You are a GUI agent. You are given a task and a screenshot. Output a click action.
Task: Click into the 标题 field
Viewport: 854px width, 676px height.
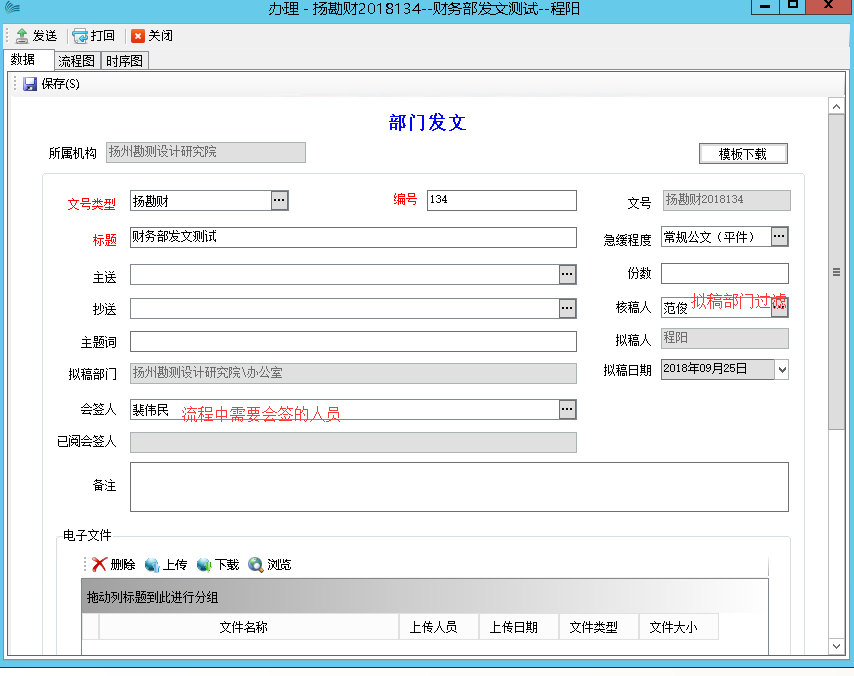click(353, 237)
